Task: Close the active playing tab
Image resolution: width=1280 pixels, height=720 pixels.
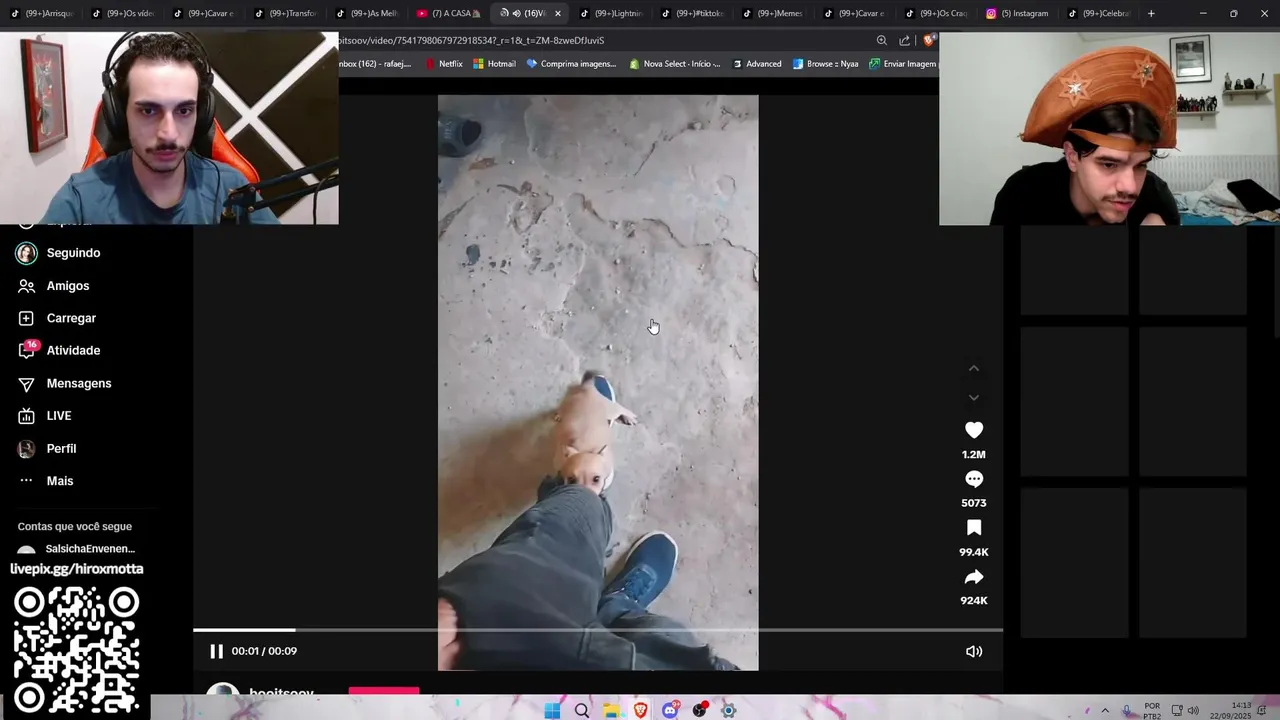Action: 557,14
